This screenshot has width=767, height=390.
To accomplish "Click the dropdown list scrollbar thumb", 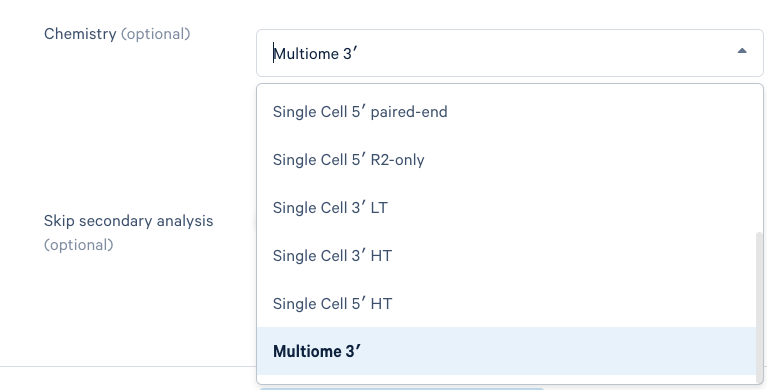I will pos(759,306).
